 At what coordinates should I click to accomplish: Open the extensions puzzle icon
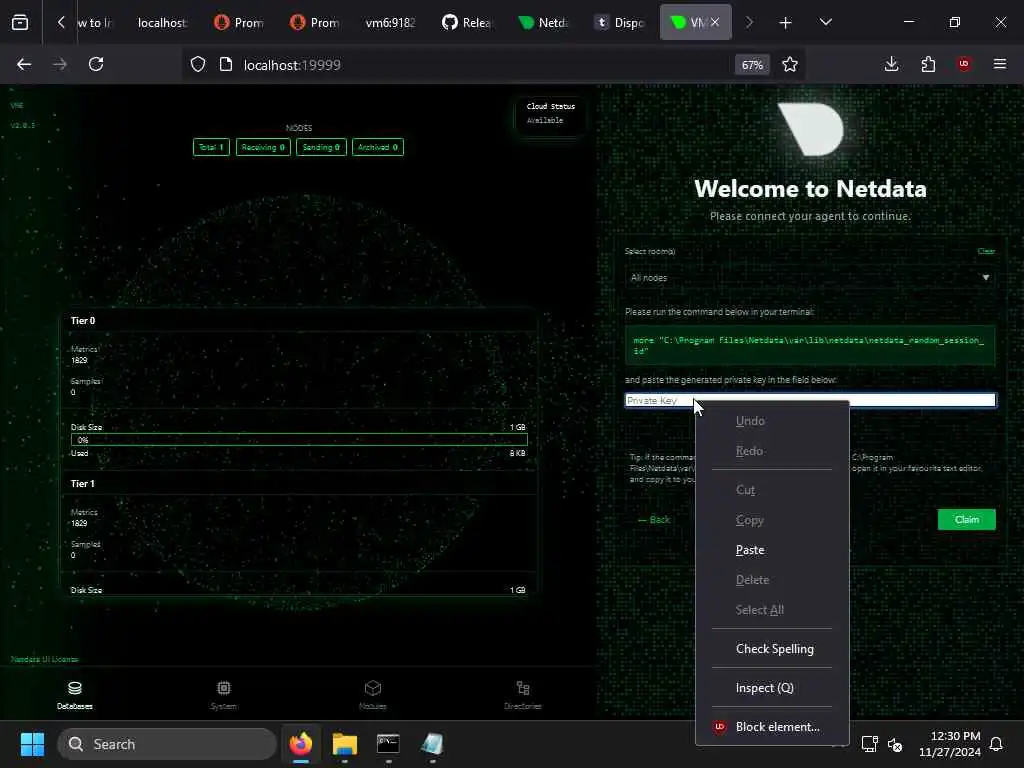tap(928, 64)
